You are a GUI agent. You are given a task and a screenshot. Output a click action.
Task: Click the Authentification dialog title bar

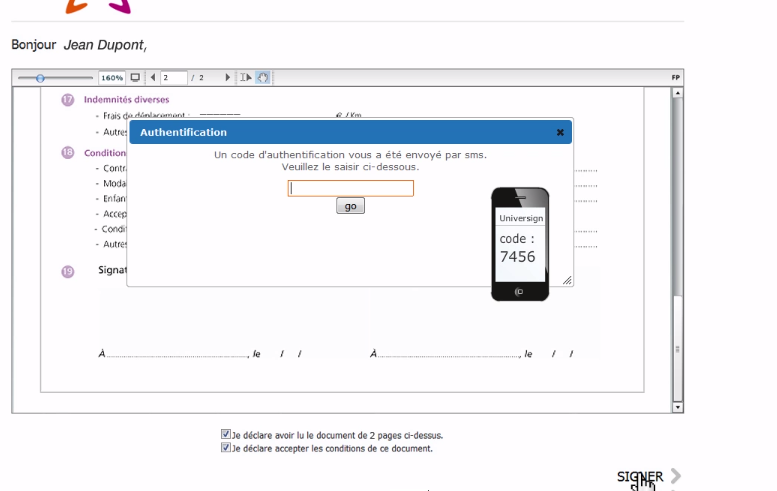pos(350,132)
